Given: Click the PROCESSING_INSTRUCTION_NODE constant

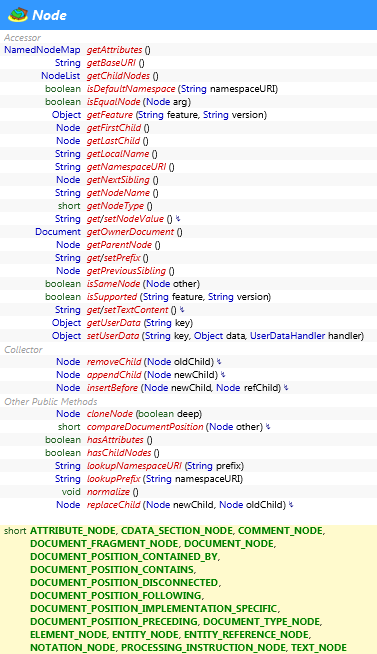Looking at the screenshot, I should pos(203,647).
